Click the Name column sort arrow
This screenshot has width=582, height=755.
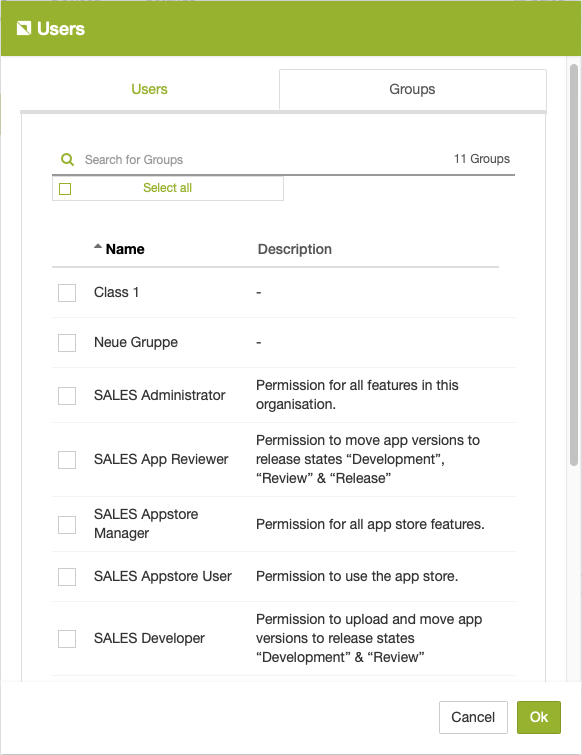click(x=98, y=247)
